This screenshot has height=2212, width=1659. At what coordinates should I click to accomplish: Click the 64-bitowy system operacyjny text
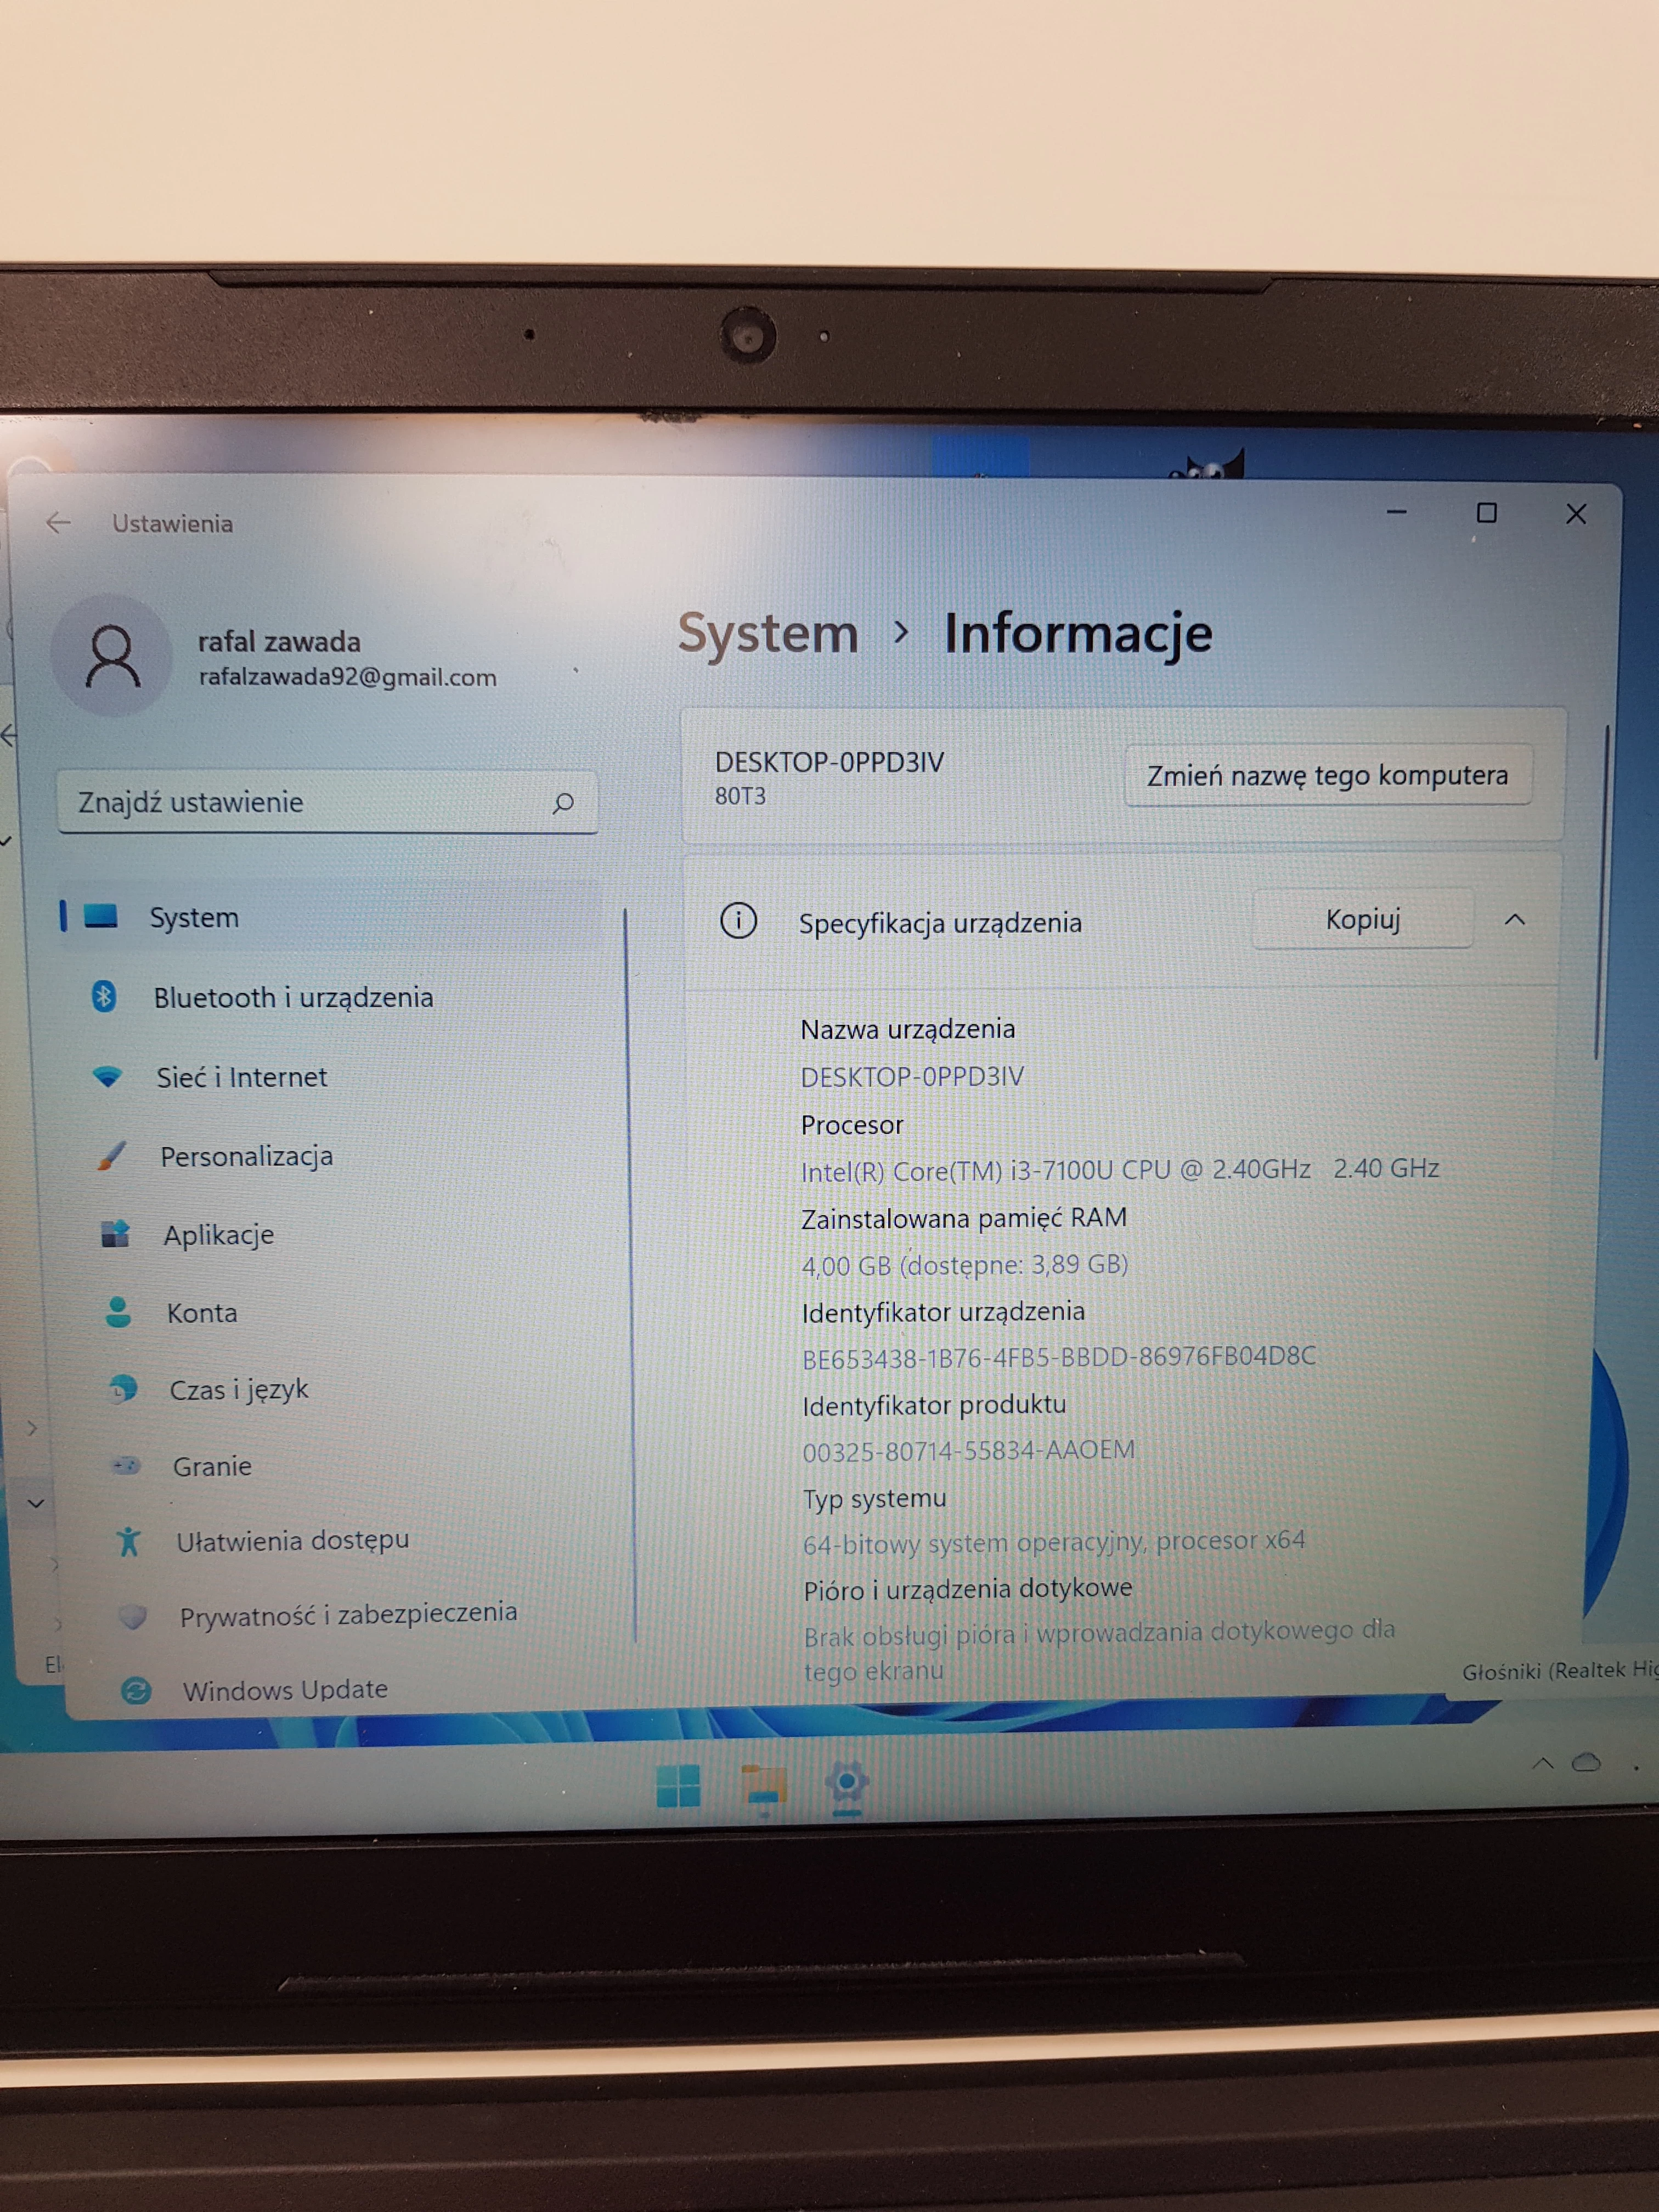[1054, 1542]
